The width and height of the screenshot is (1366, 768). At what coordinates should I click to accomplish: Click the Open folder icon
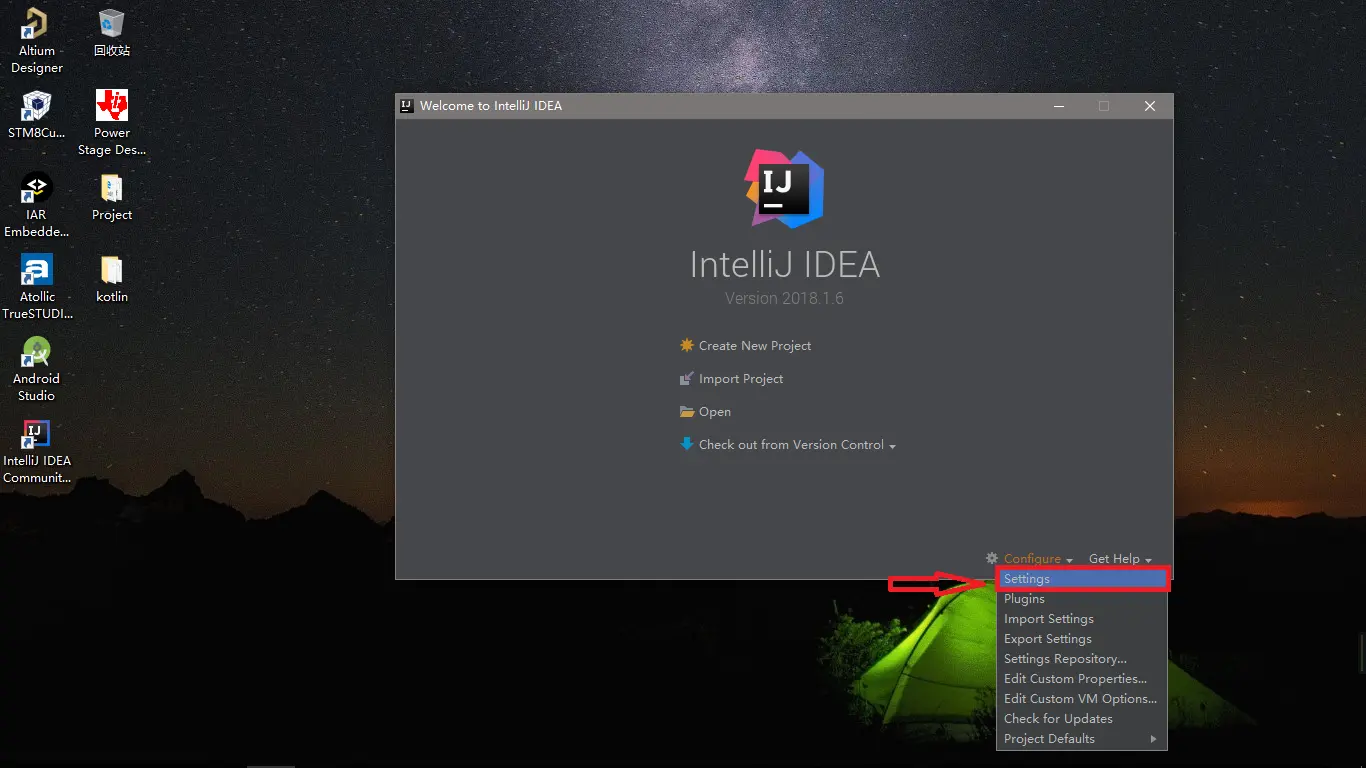coord(686,411)
